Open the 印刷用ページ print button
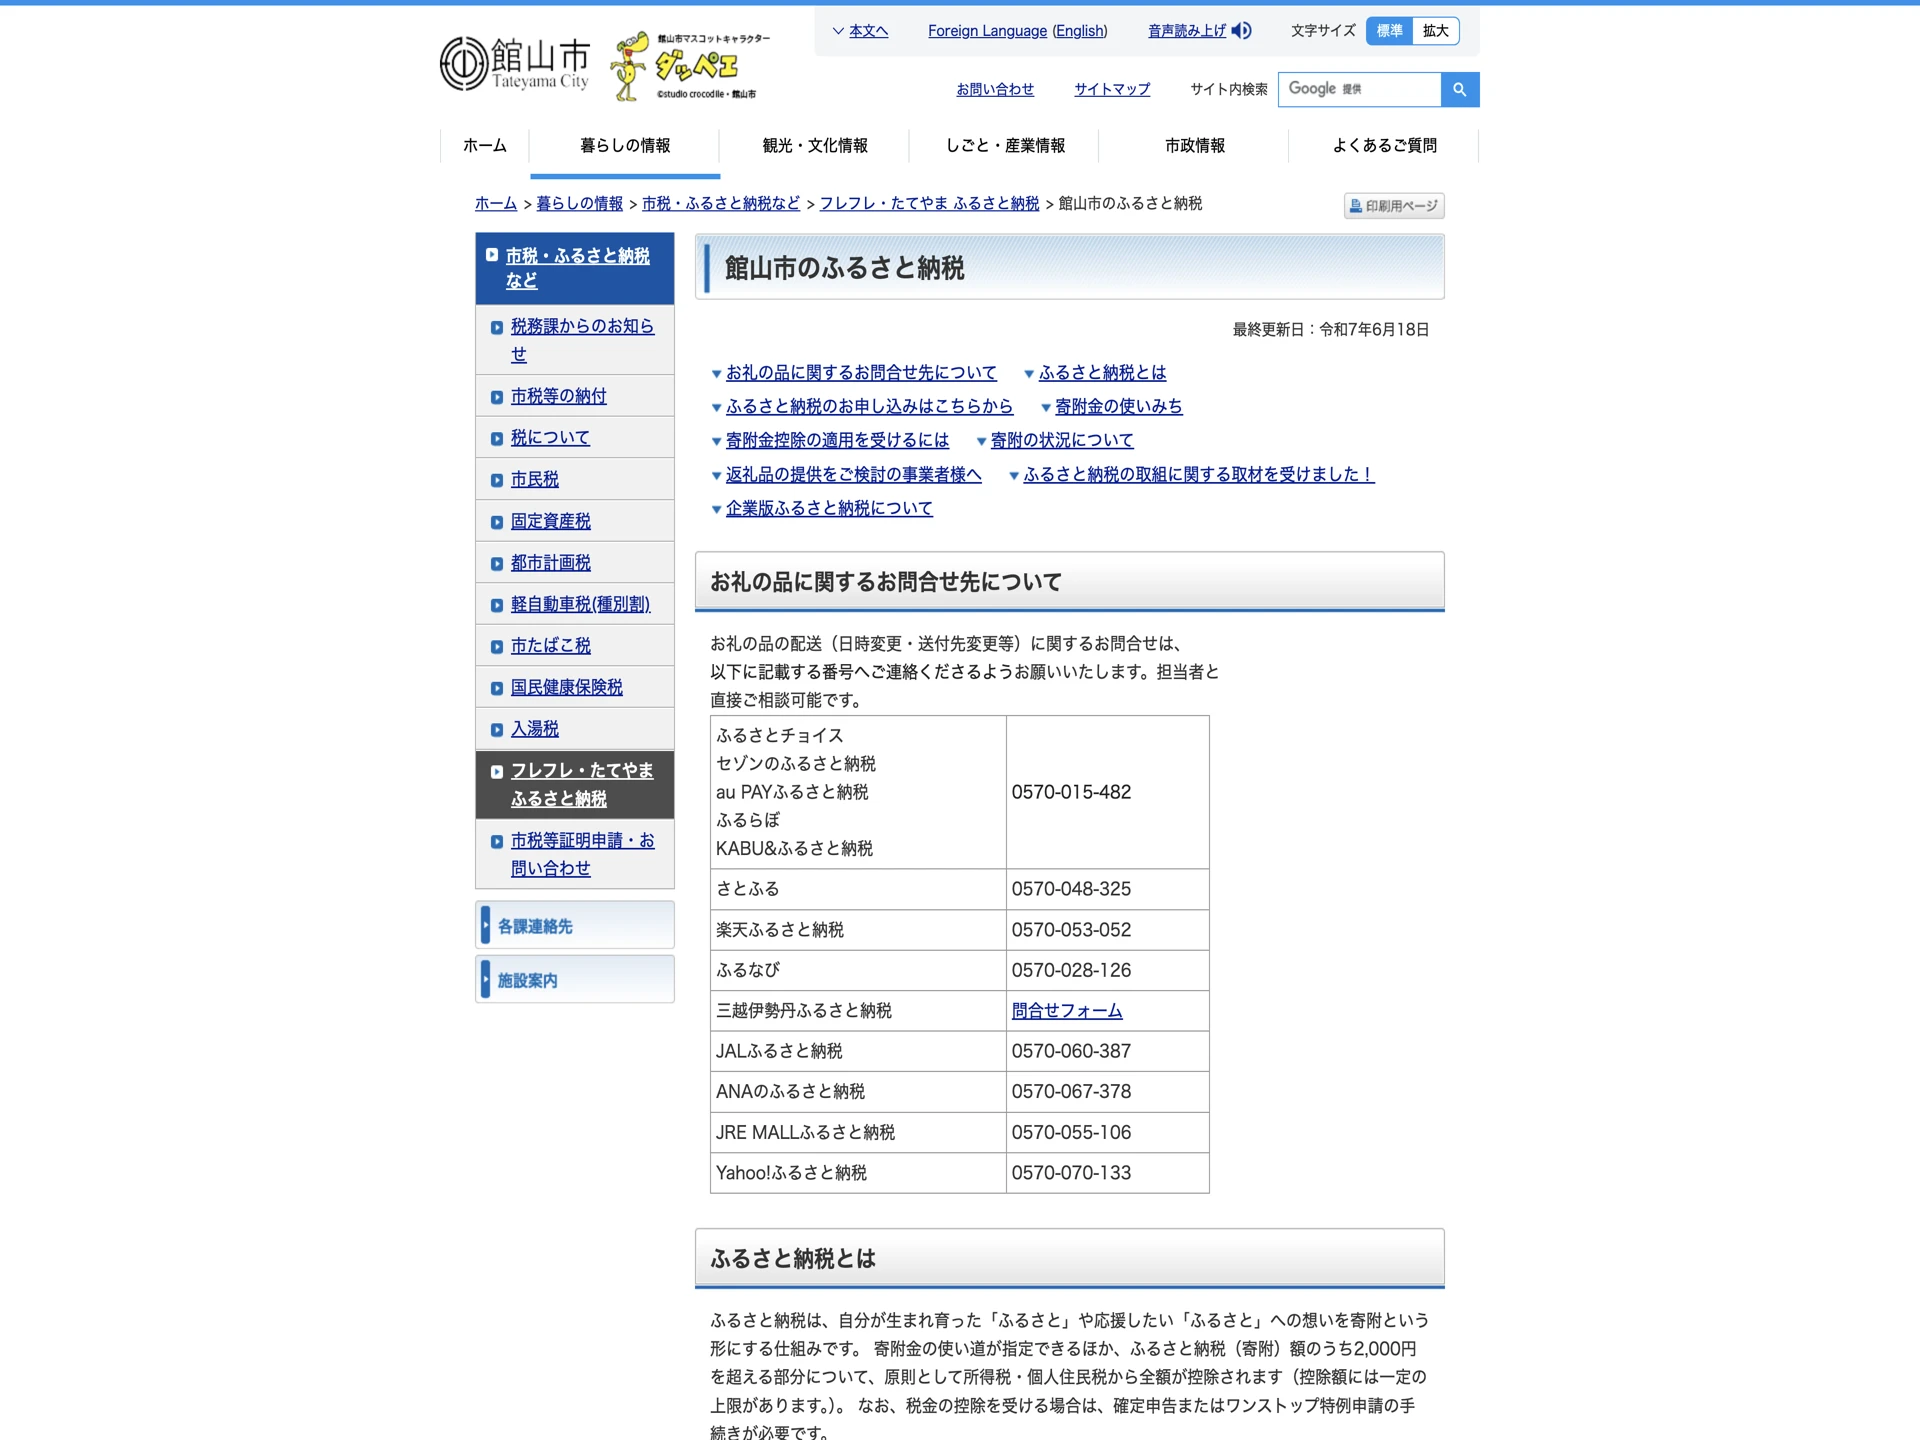1920x1440 pixels. [x=1394, y=206]
